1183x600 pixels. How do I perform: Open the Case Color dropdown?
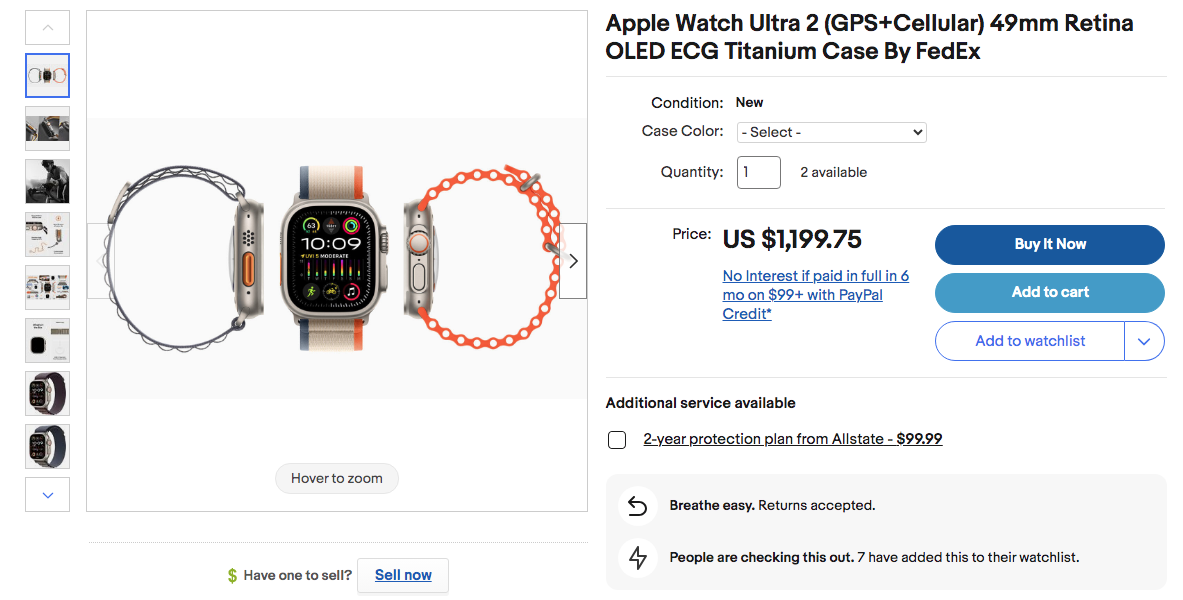(831, 132)
